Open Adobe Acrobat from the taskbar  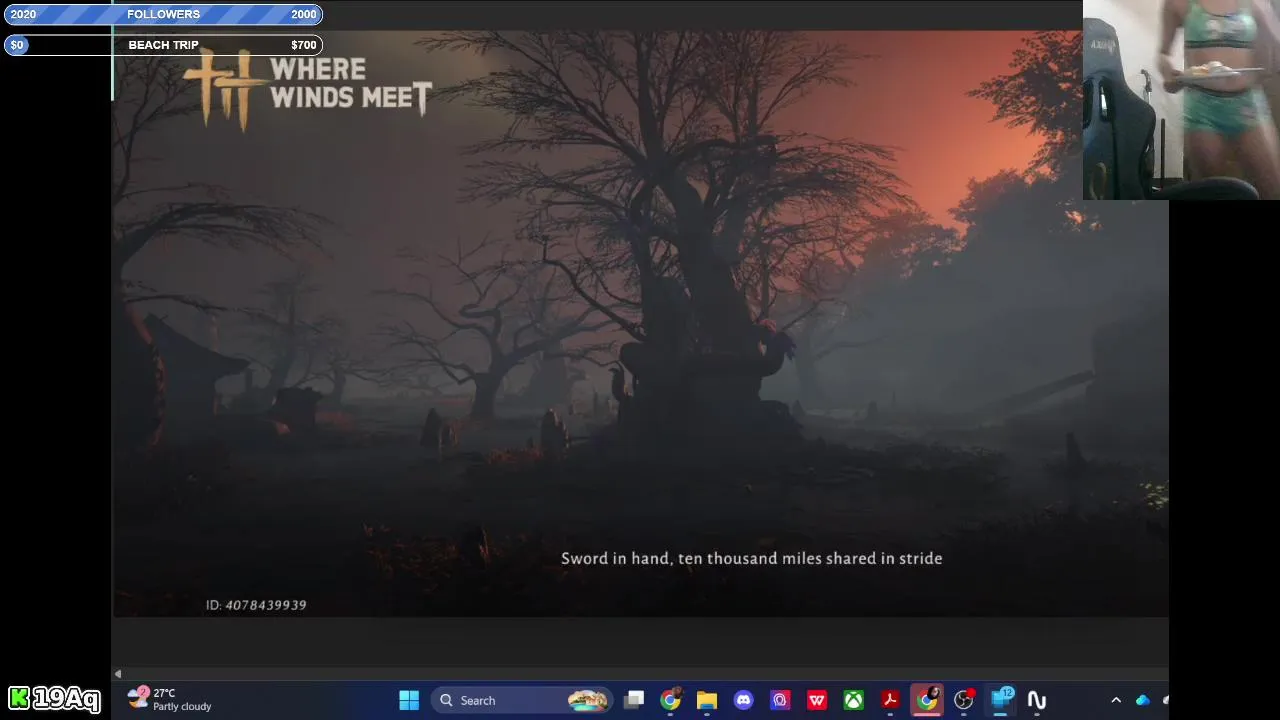[890, 700]
